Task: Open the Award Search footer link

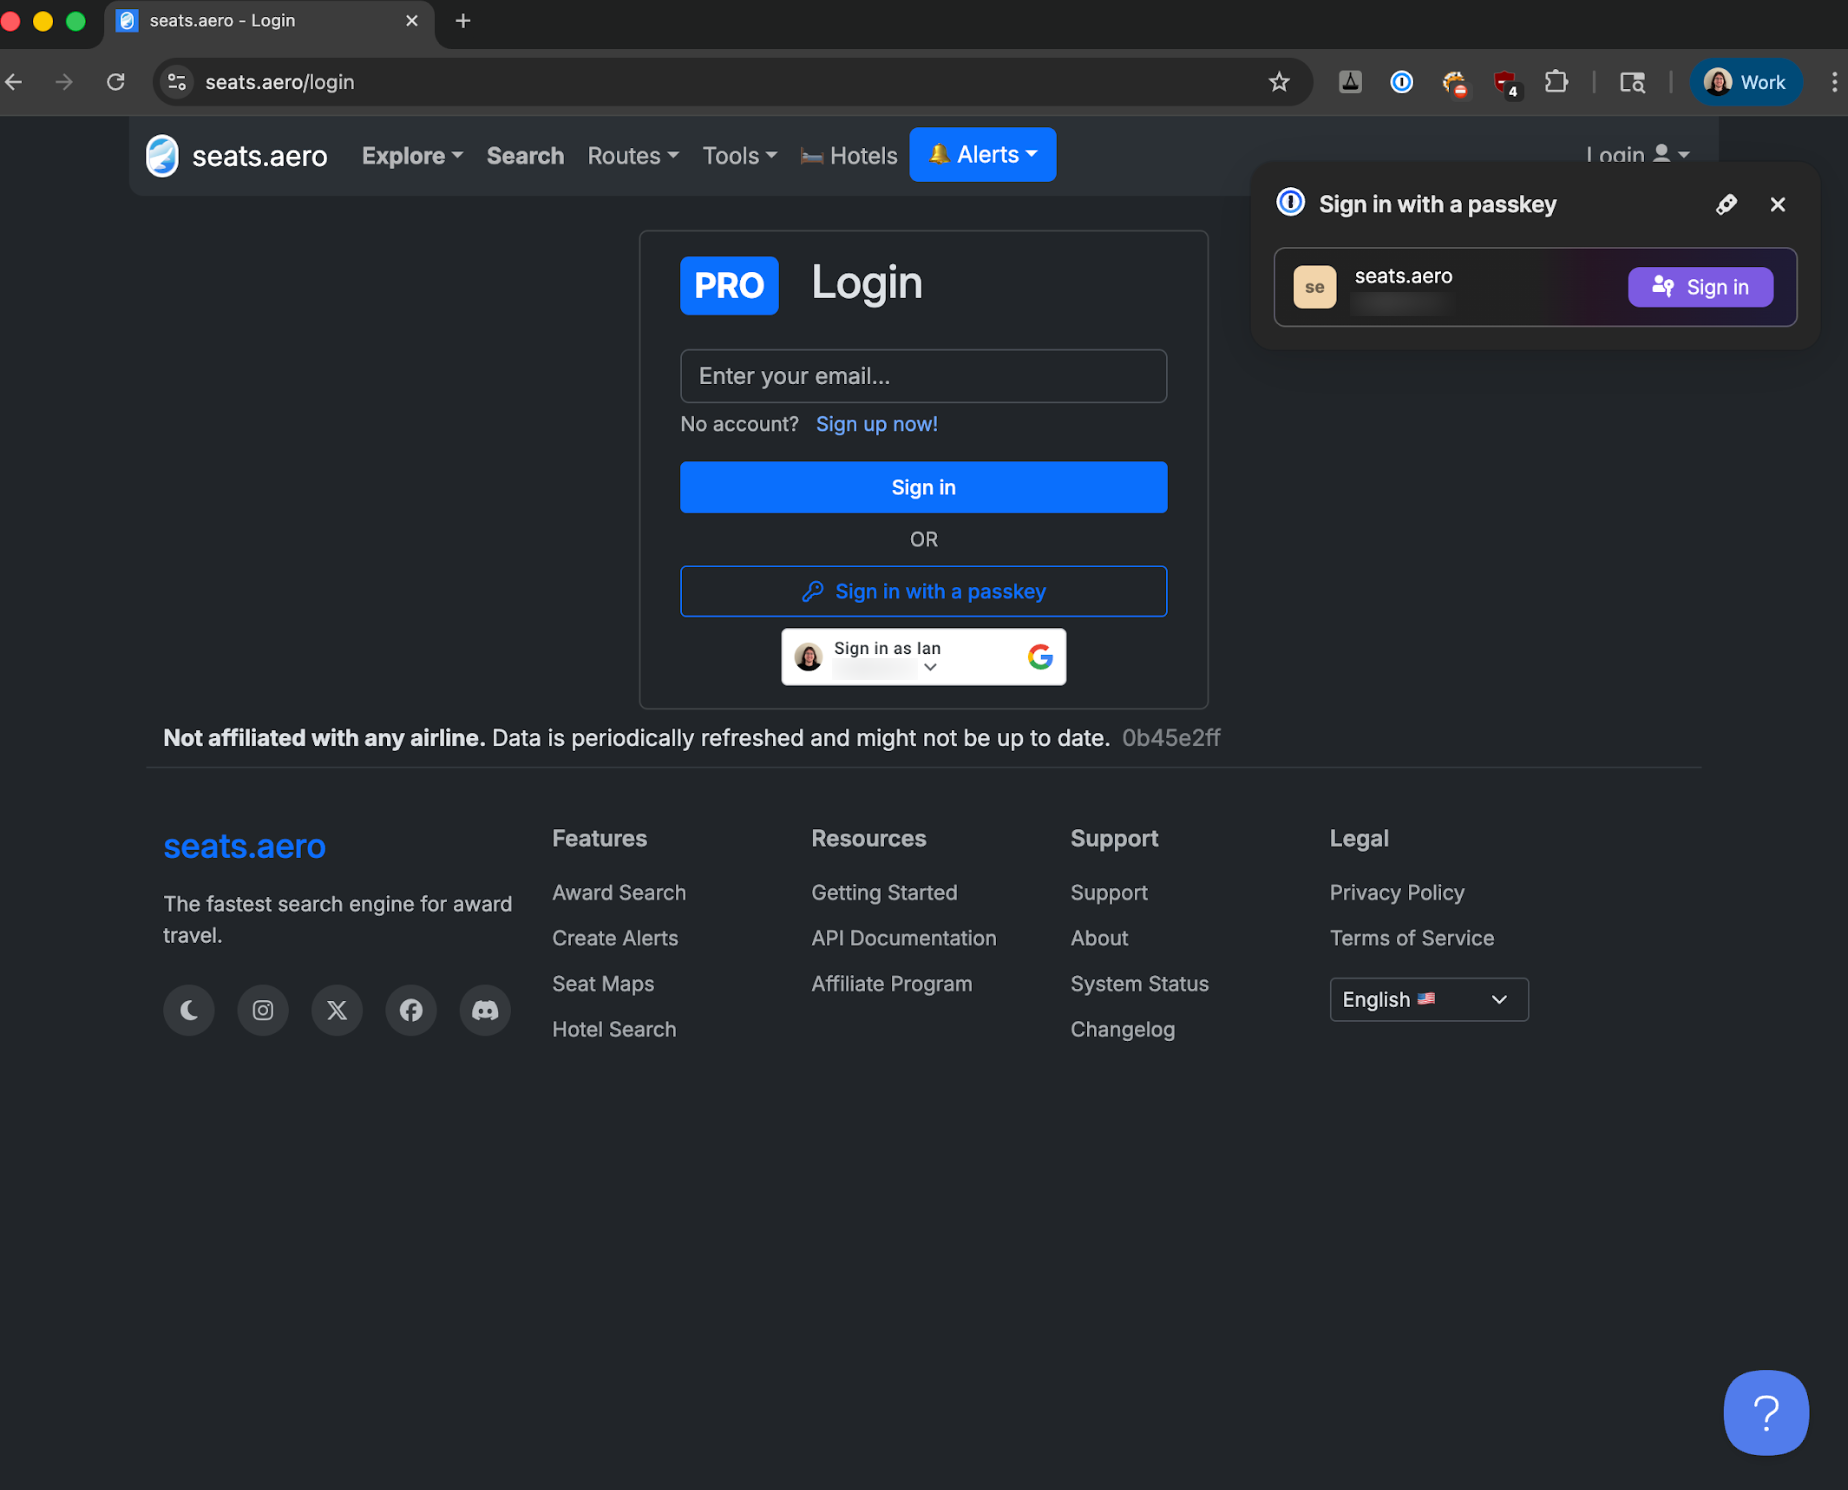Action: [619, 892]
